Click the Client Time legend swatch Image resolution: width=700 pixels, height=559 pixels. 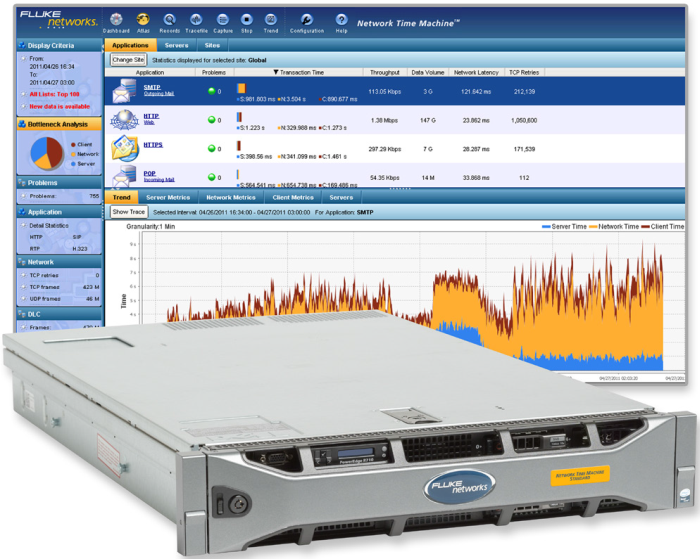[x=646, y=227]
